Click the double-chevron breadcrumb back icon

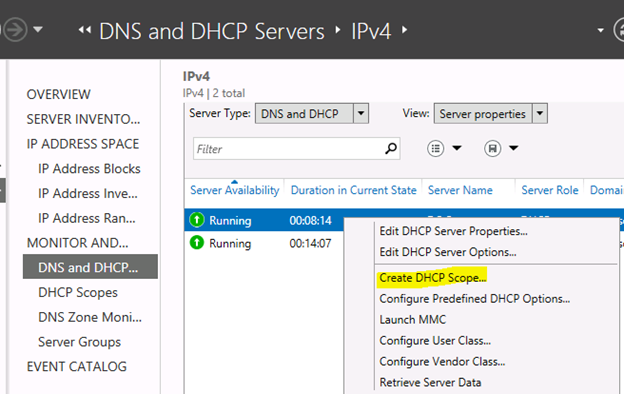[85, 30]
